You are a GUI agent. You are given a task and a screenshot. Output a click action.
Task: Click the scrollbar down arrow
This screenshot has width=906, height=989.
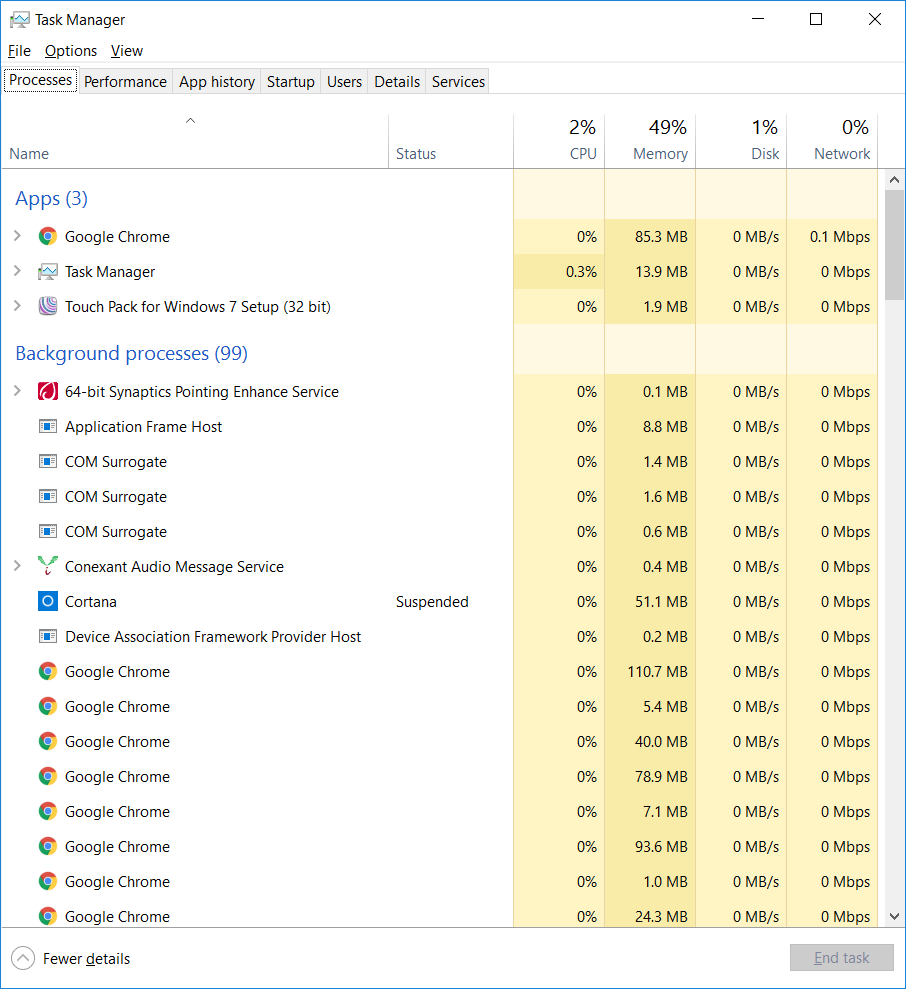tap(894, 916)
